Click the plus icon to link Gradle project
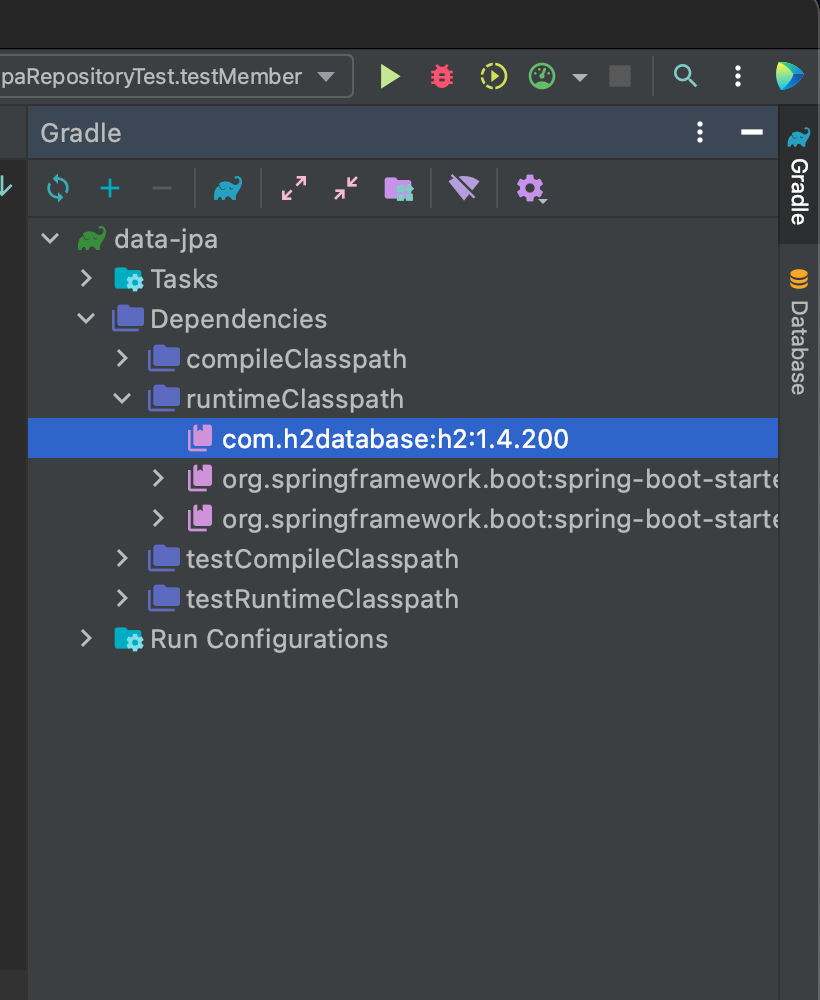Viewport: 820px width, 1000px height. [110, 188]
